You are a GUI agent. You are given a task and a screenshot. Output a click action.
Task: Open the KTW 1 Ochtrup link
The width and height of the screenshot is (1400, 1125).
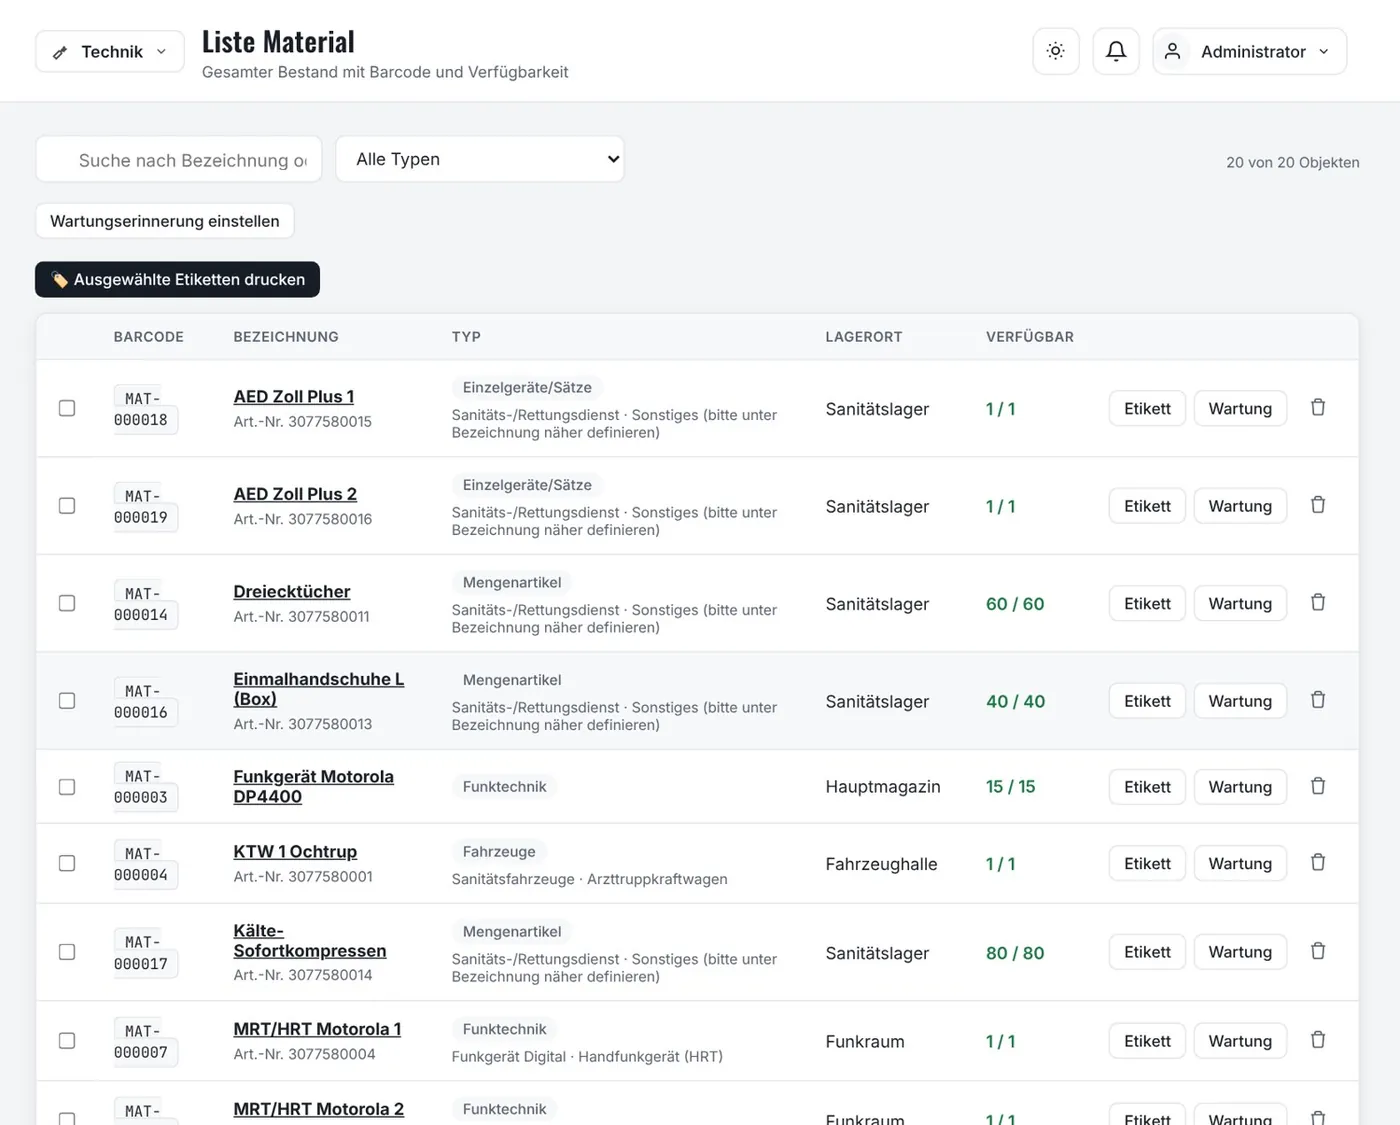pyautogui.click(x=295, y=852)
